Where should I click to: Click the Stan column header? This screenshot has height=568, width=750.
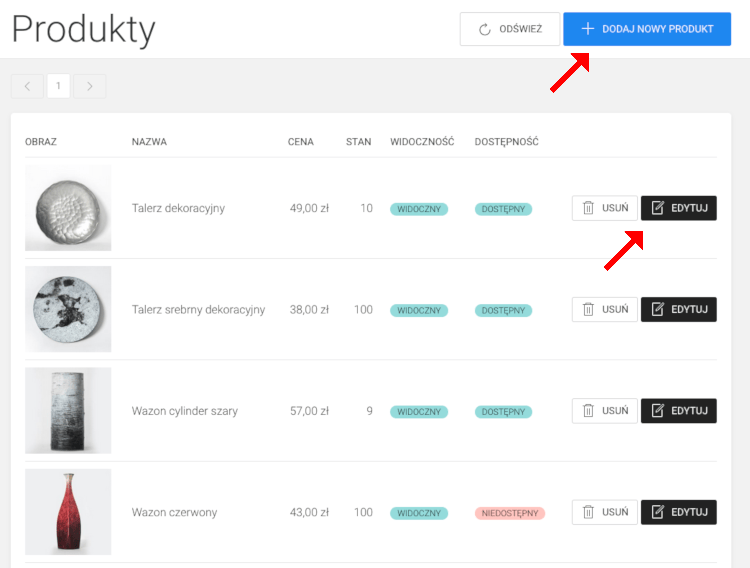tap(359, 142)
